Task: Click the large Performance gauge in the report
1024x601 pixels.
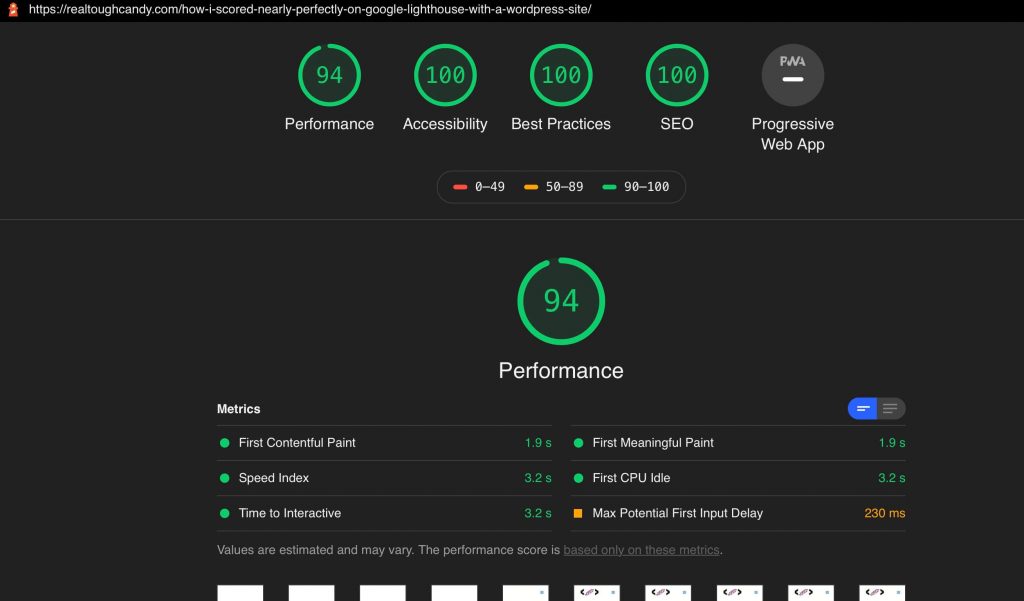Action: [x=561, y=301]
